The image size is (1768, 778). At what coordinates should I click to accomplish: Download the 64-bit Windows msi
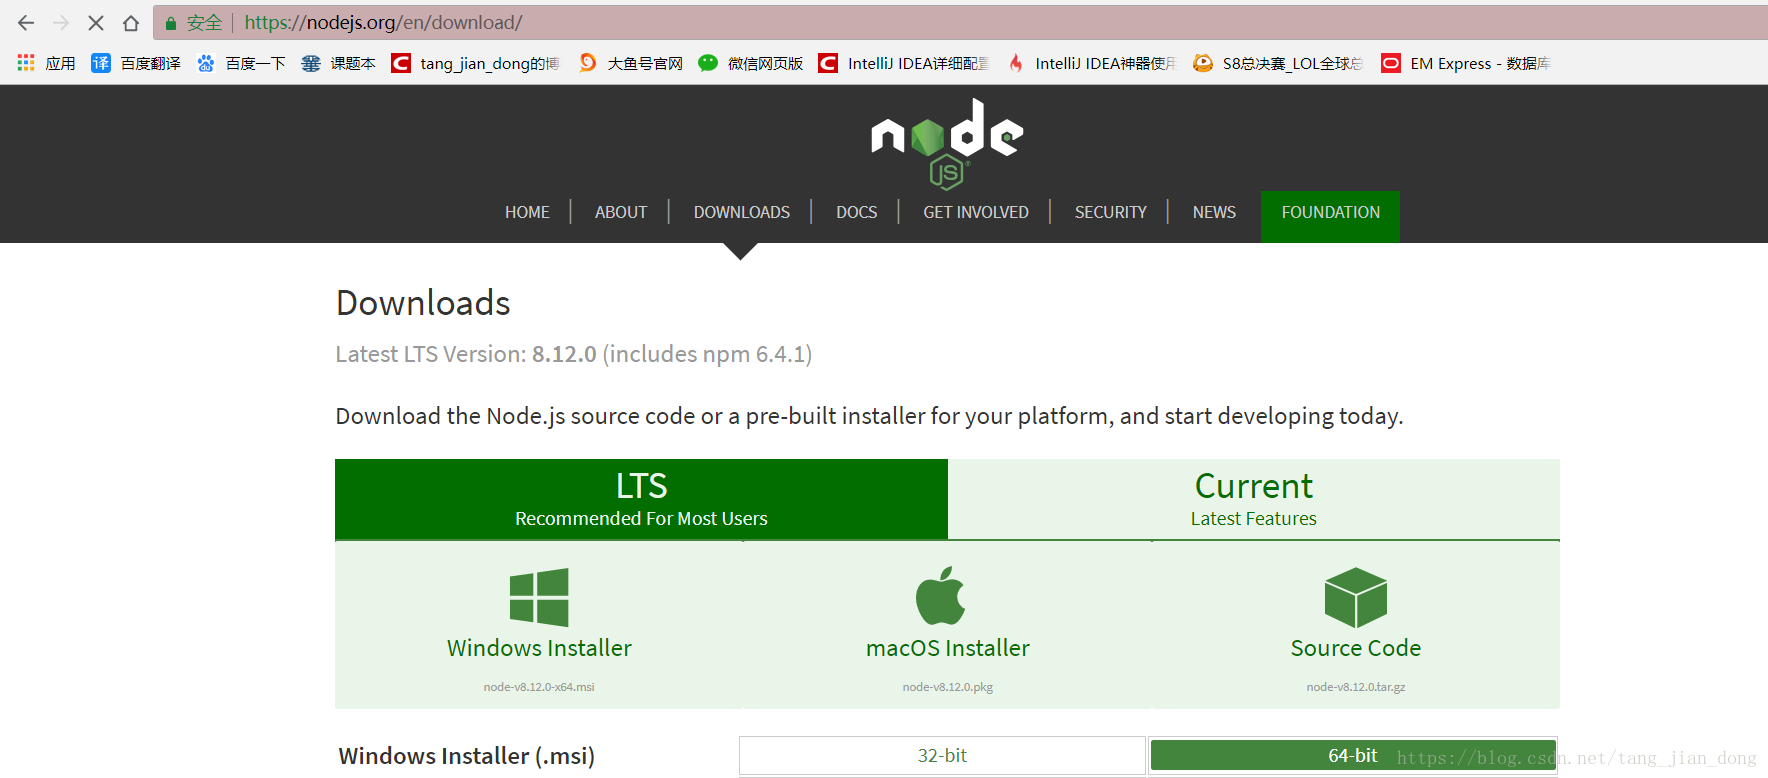(1353, 756)
